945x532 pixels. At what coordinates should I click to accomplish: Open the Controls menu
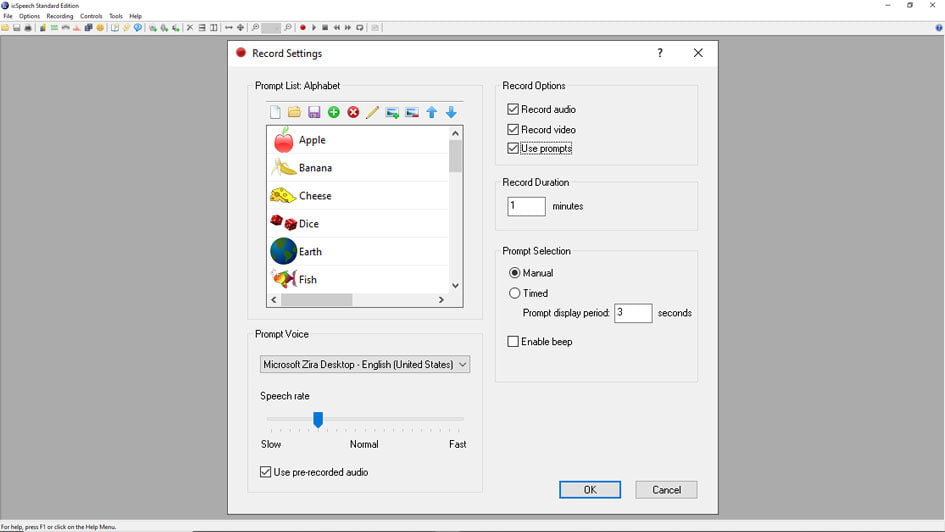click(91, 16)
